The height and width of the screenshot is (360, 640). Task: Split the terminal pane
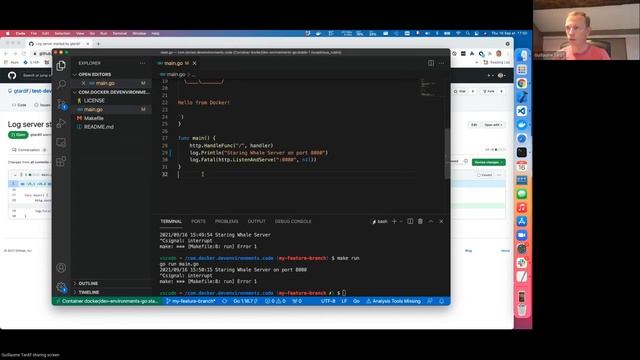[410, 221]
